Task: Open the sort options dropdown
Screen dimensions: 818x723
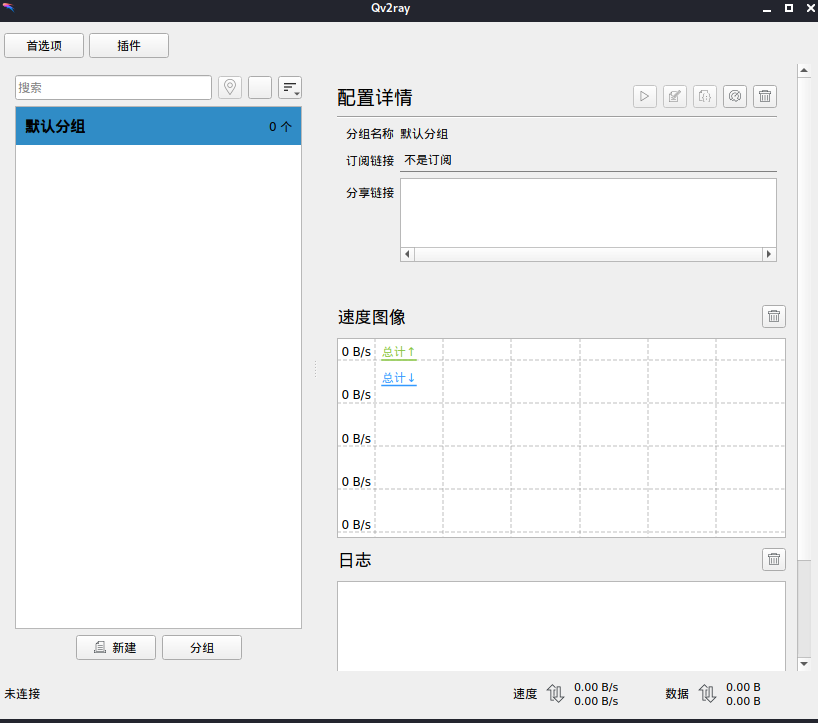Action: pyautogui.click(x=290, y=88)
